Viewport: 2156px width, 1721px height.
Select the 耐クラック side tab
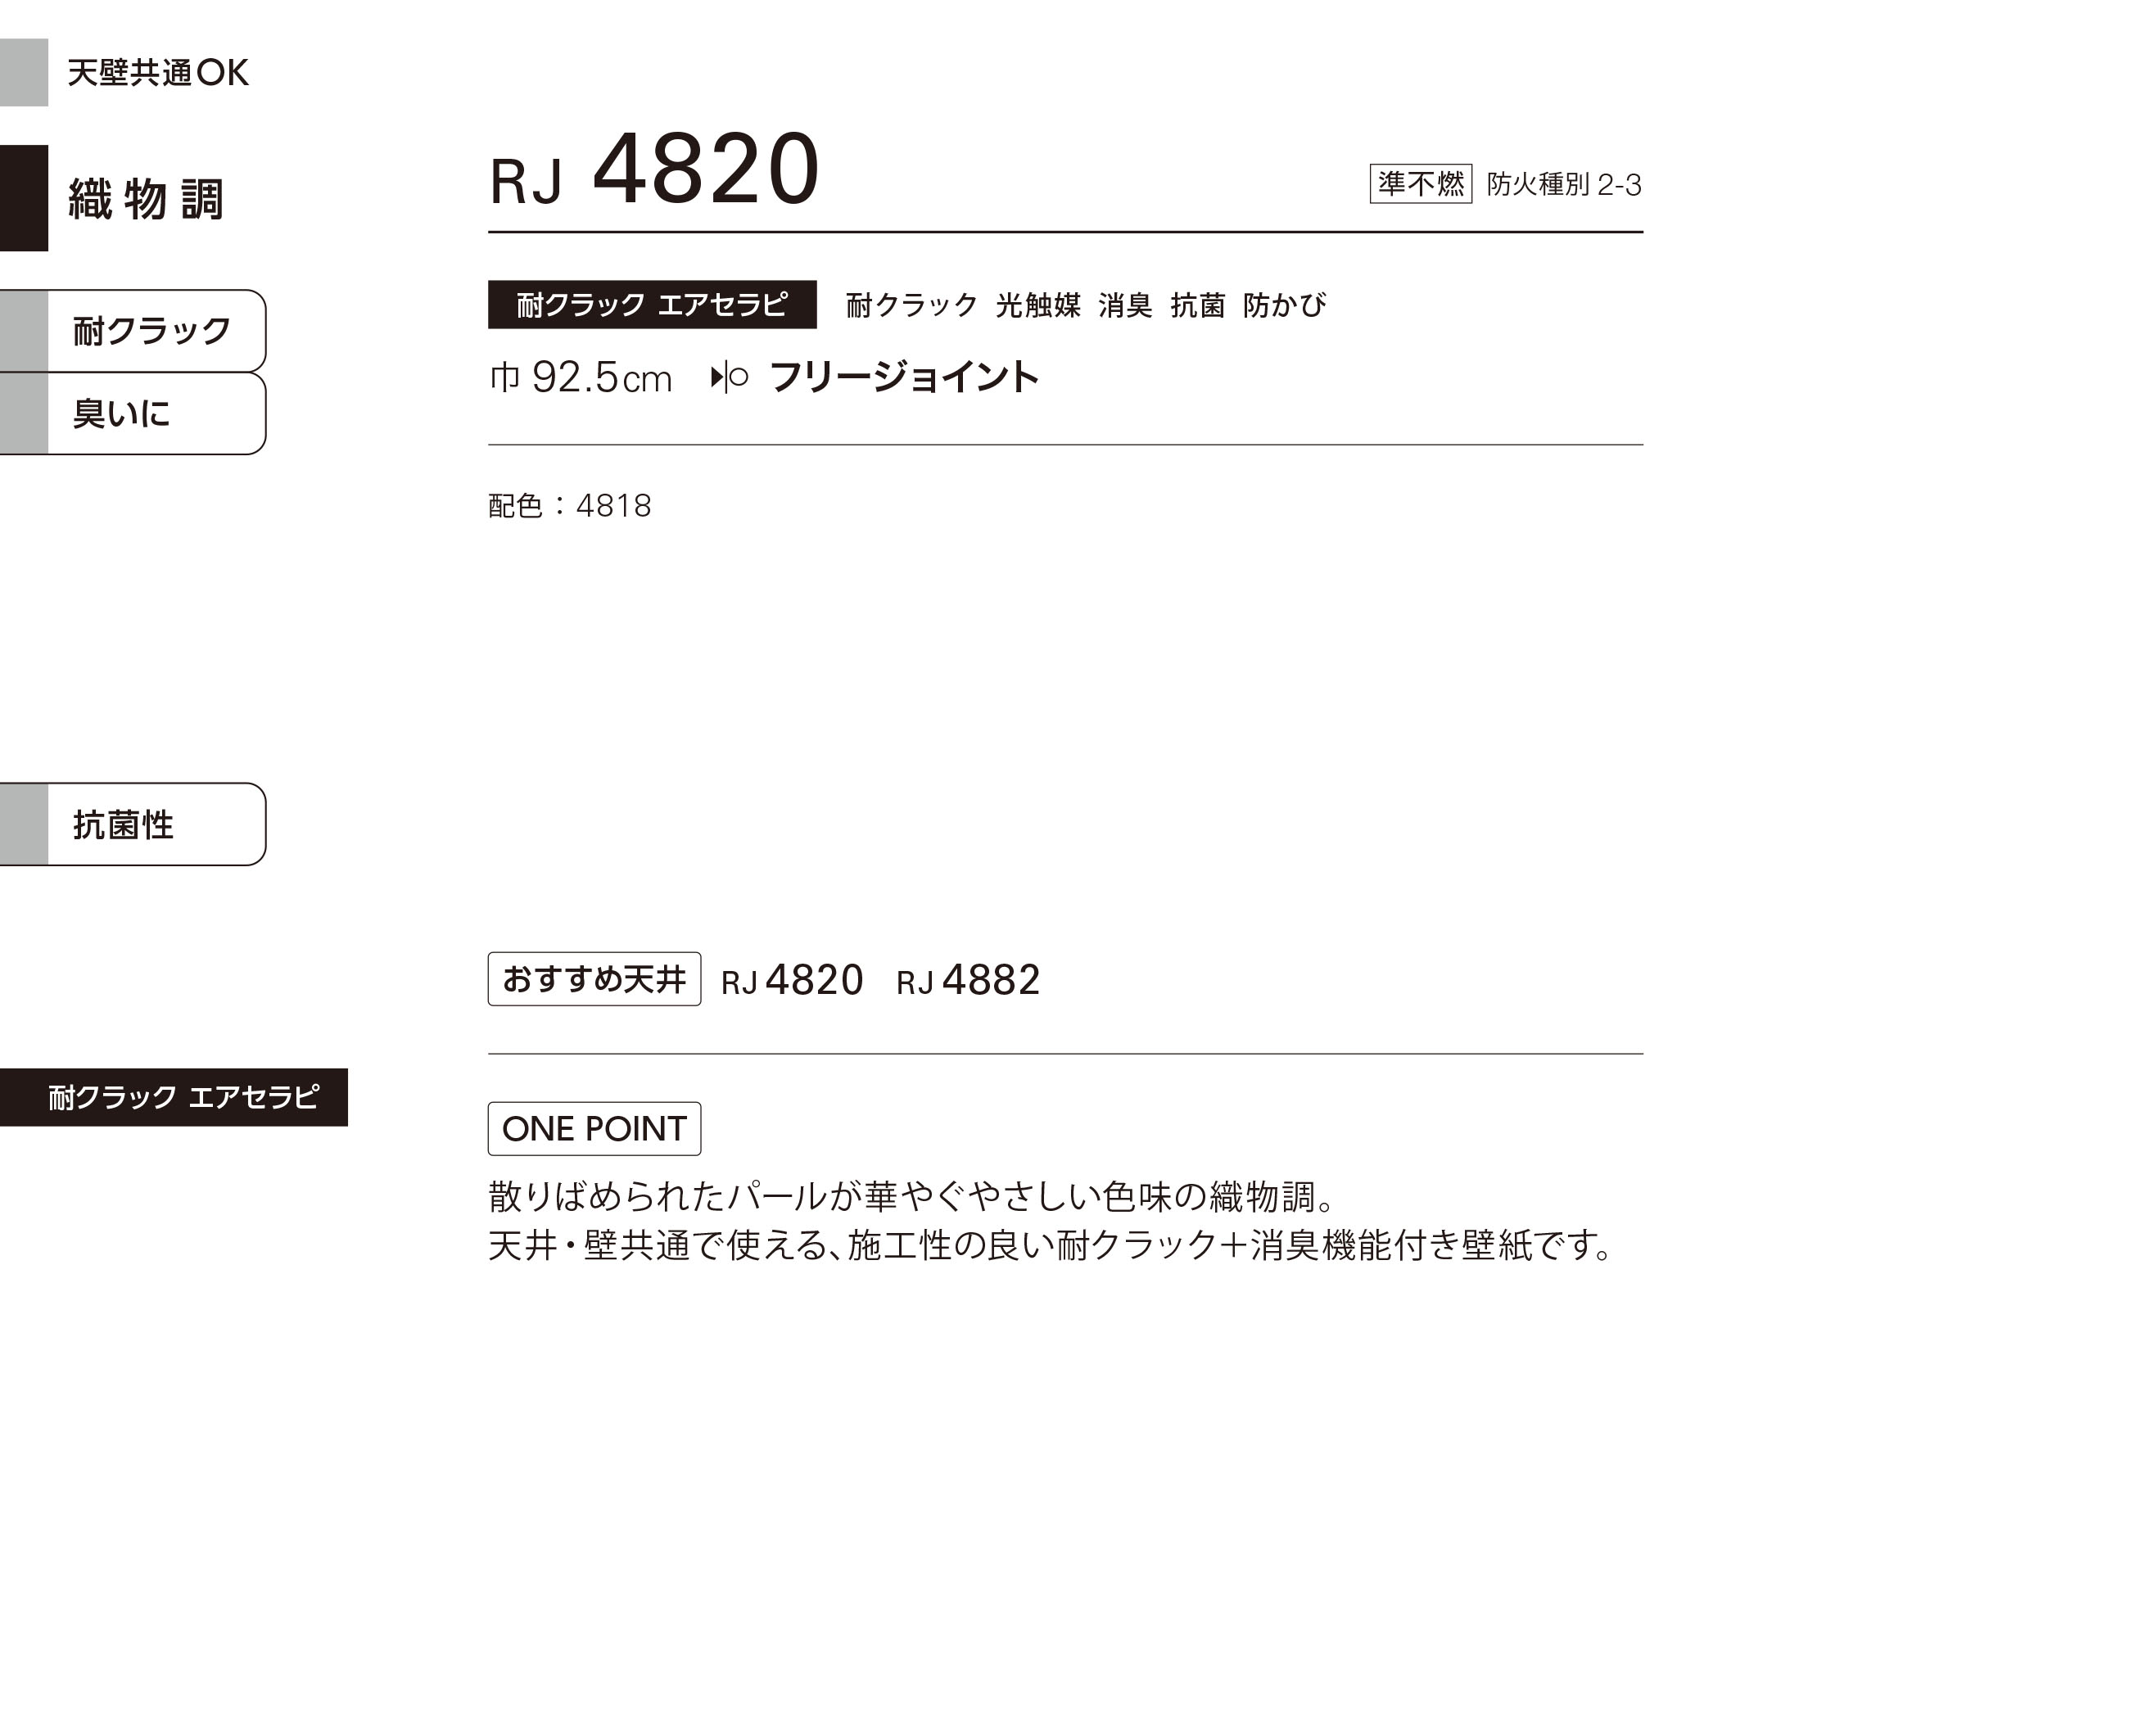pos(133,331)
